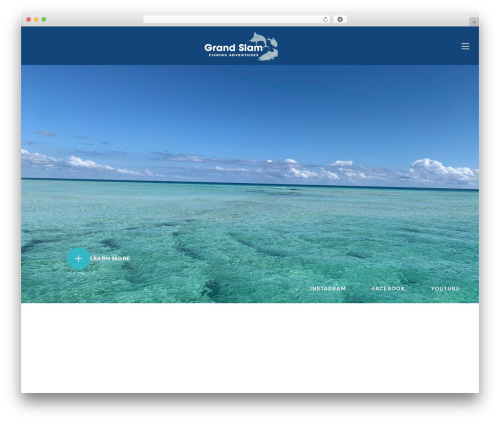The width and height of the screenshot is (500, 423).
Task: Click the green maximize window button
Action: [x=44, y=19]
